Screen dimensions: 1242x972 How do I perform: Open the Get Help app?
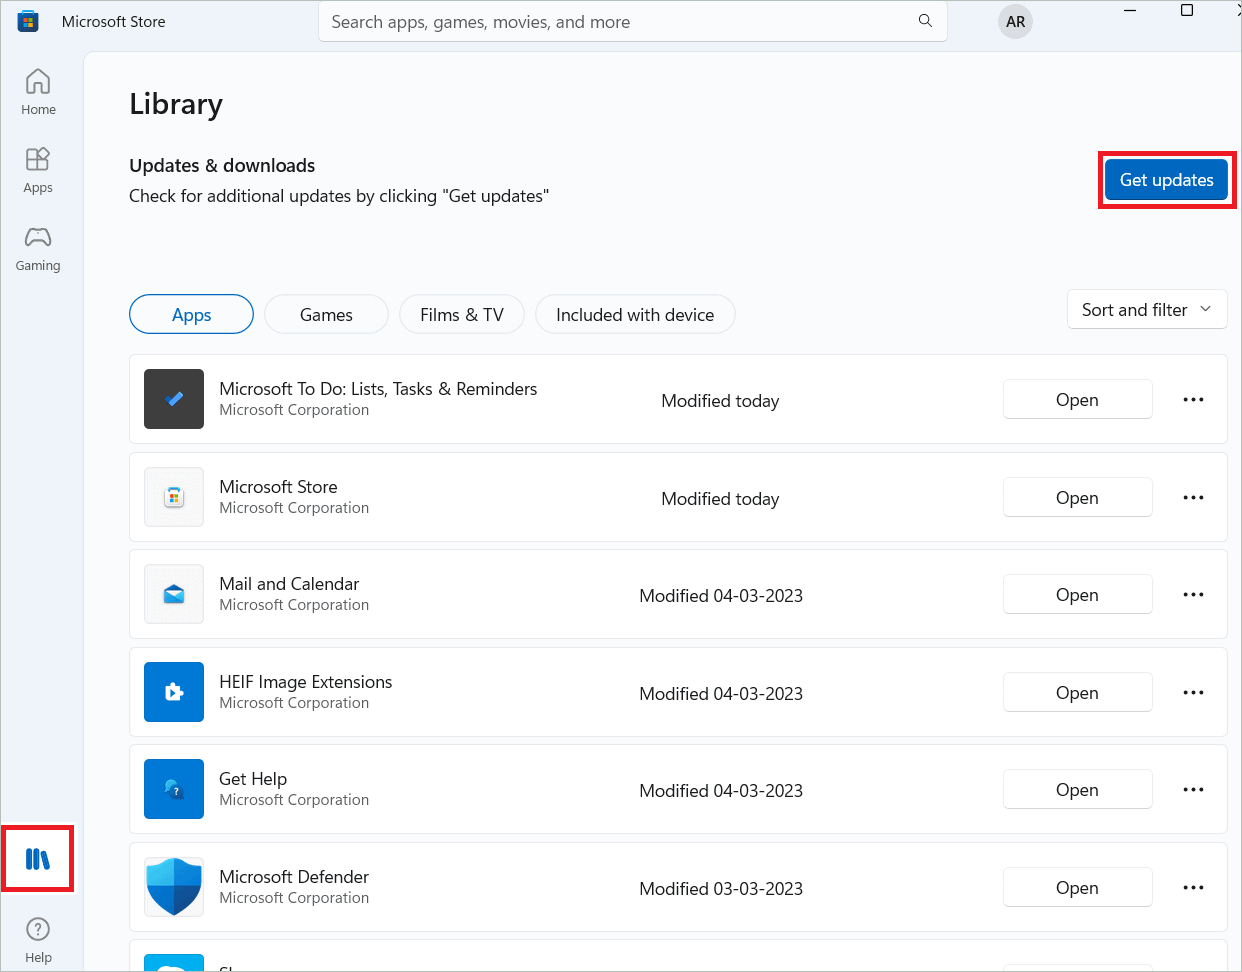click(x=1077, y=789)
